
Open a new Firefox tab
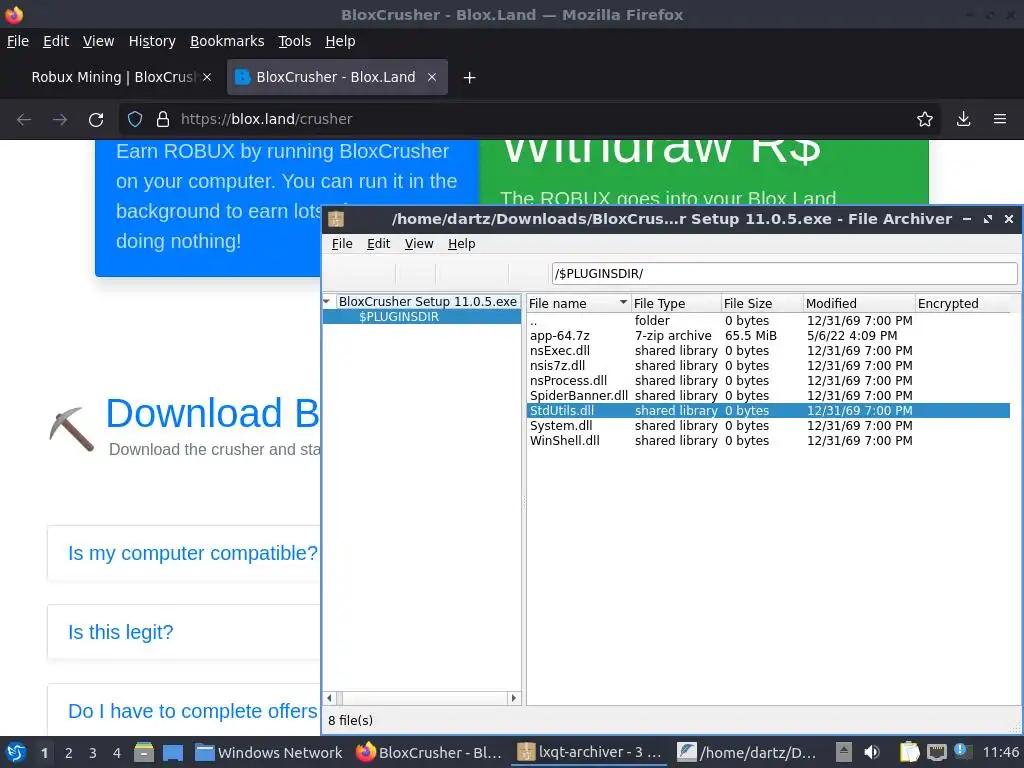click(469, 78)
